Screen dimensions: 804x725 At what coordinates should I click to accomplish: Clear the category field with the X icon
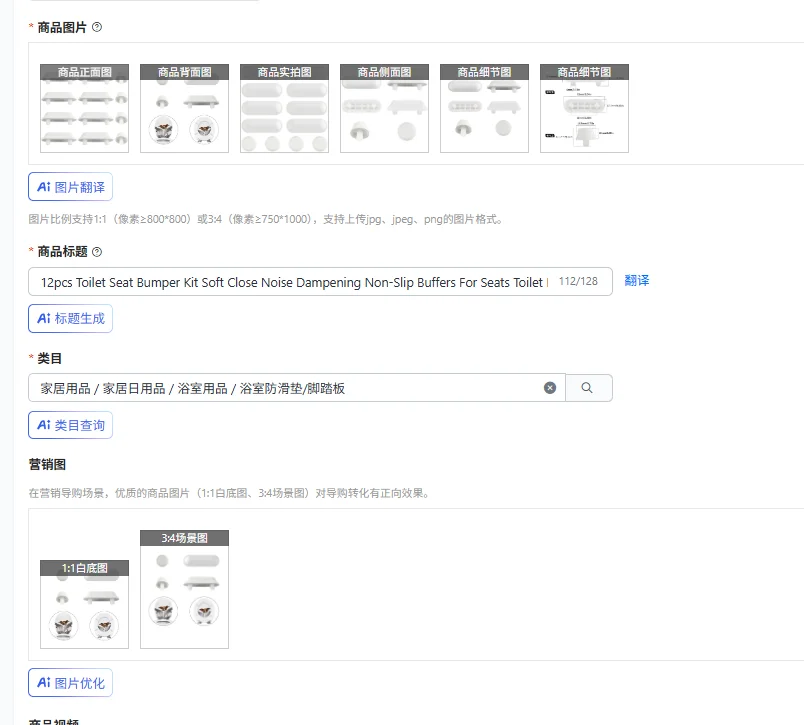tap(550, 388)
